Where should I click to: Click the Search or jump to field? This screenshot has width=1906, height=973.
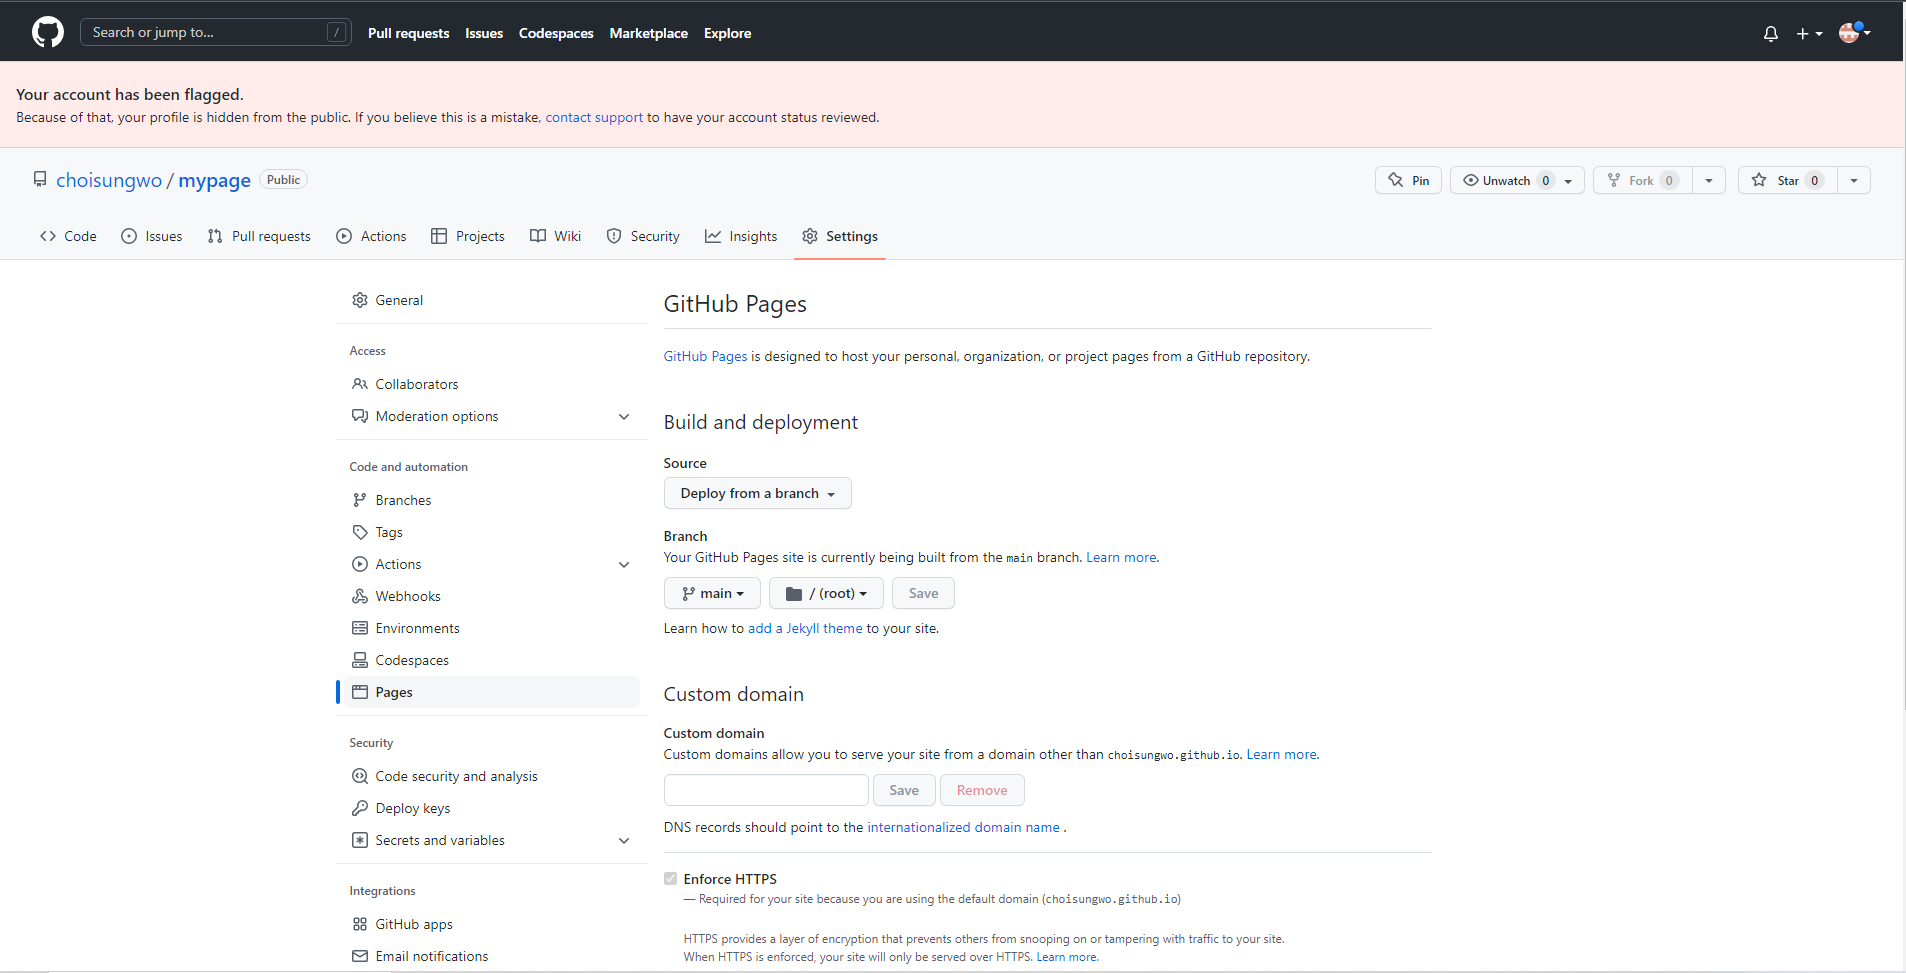216,32
